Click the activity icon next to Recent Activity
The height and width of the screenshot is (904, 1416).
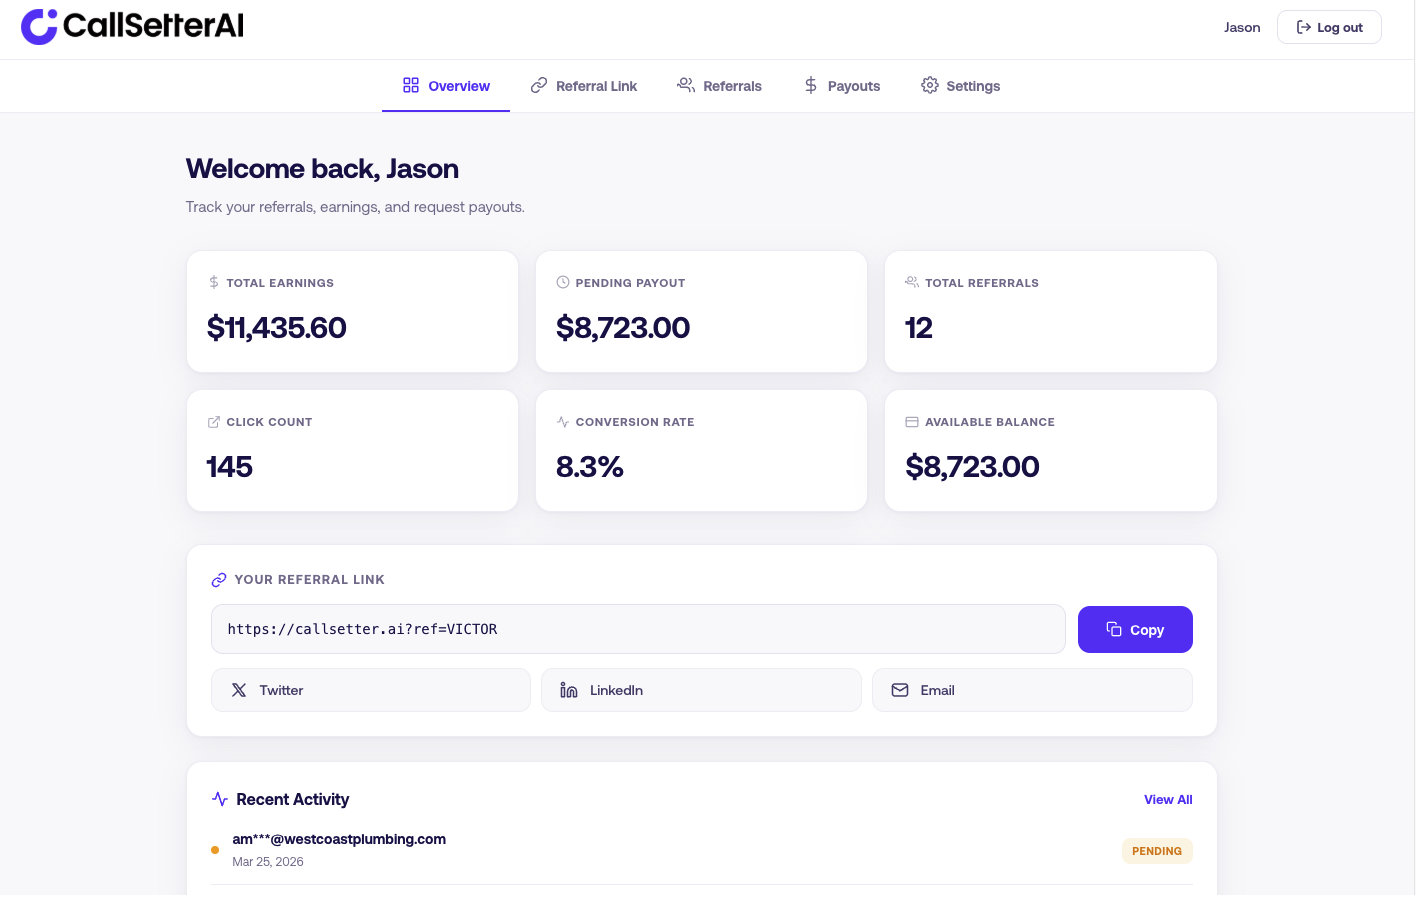tap(219, 798)
